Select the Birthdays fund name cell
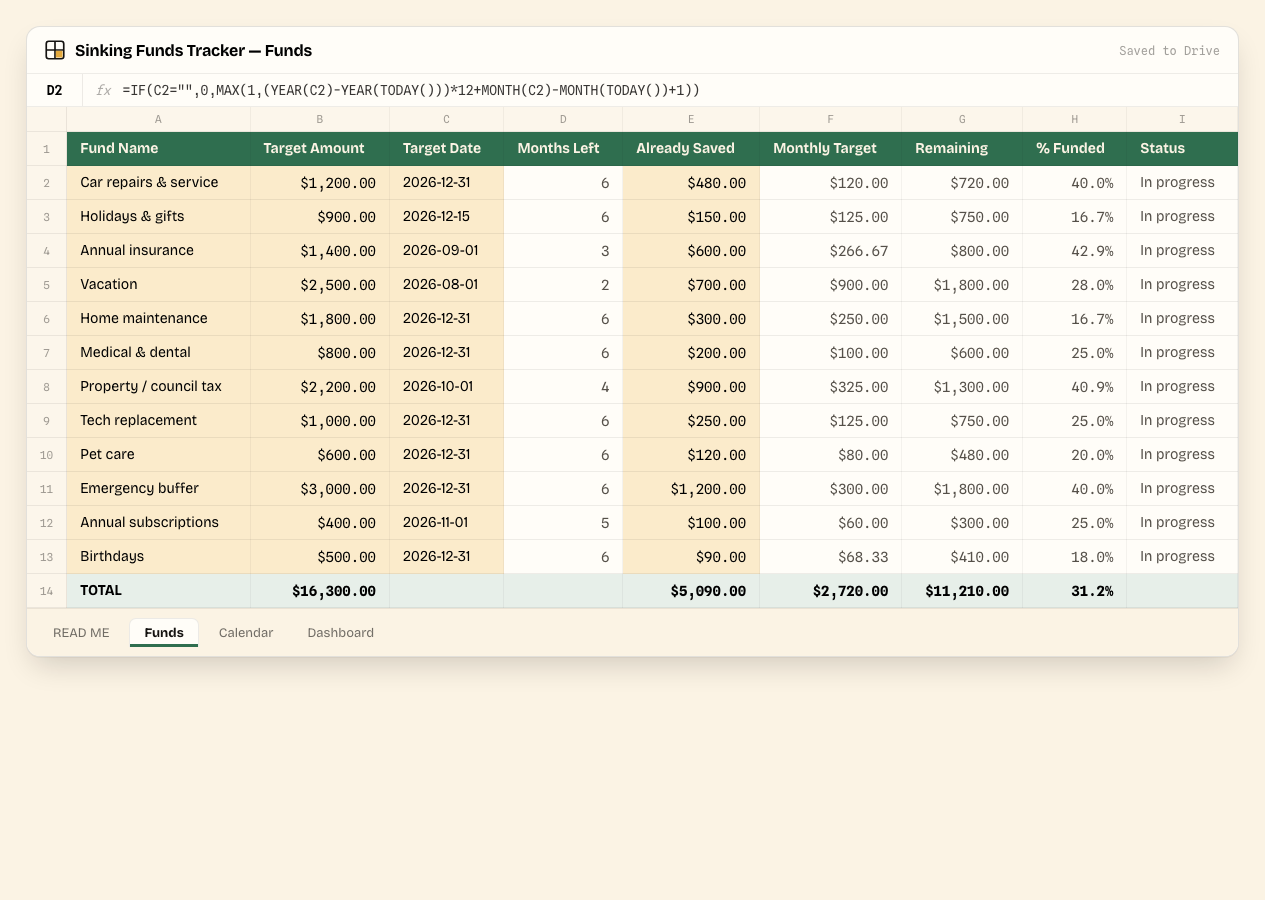Viewport: 1265px width, 900px height. click(x=158, y=557)
